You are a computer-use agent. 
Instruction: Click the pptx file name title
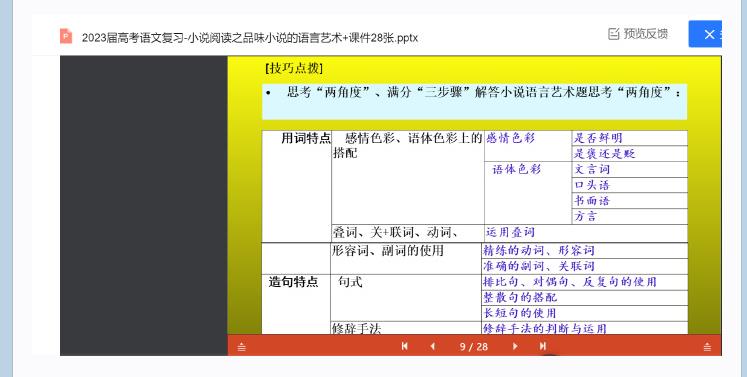pos(250,38)
